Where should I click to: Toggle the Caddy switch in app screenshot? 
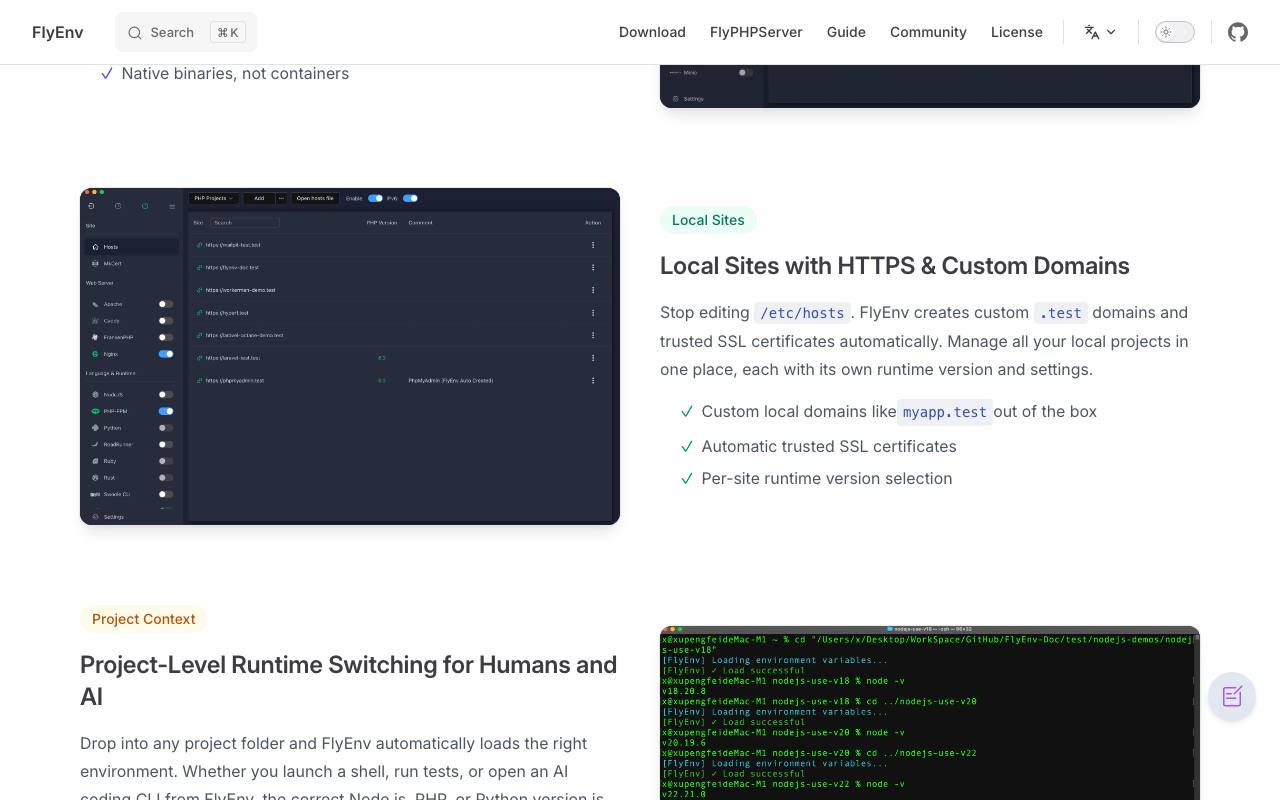[x=166, y=321]
